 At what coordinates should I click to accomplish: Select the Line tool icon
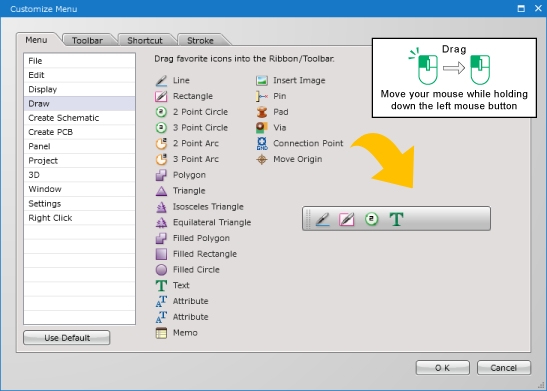coord(161,81)
